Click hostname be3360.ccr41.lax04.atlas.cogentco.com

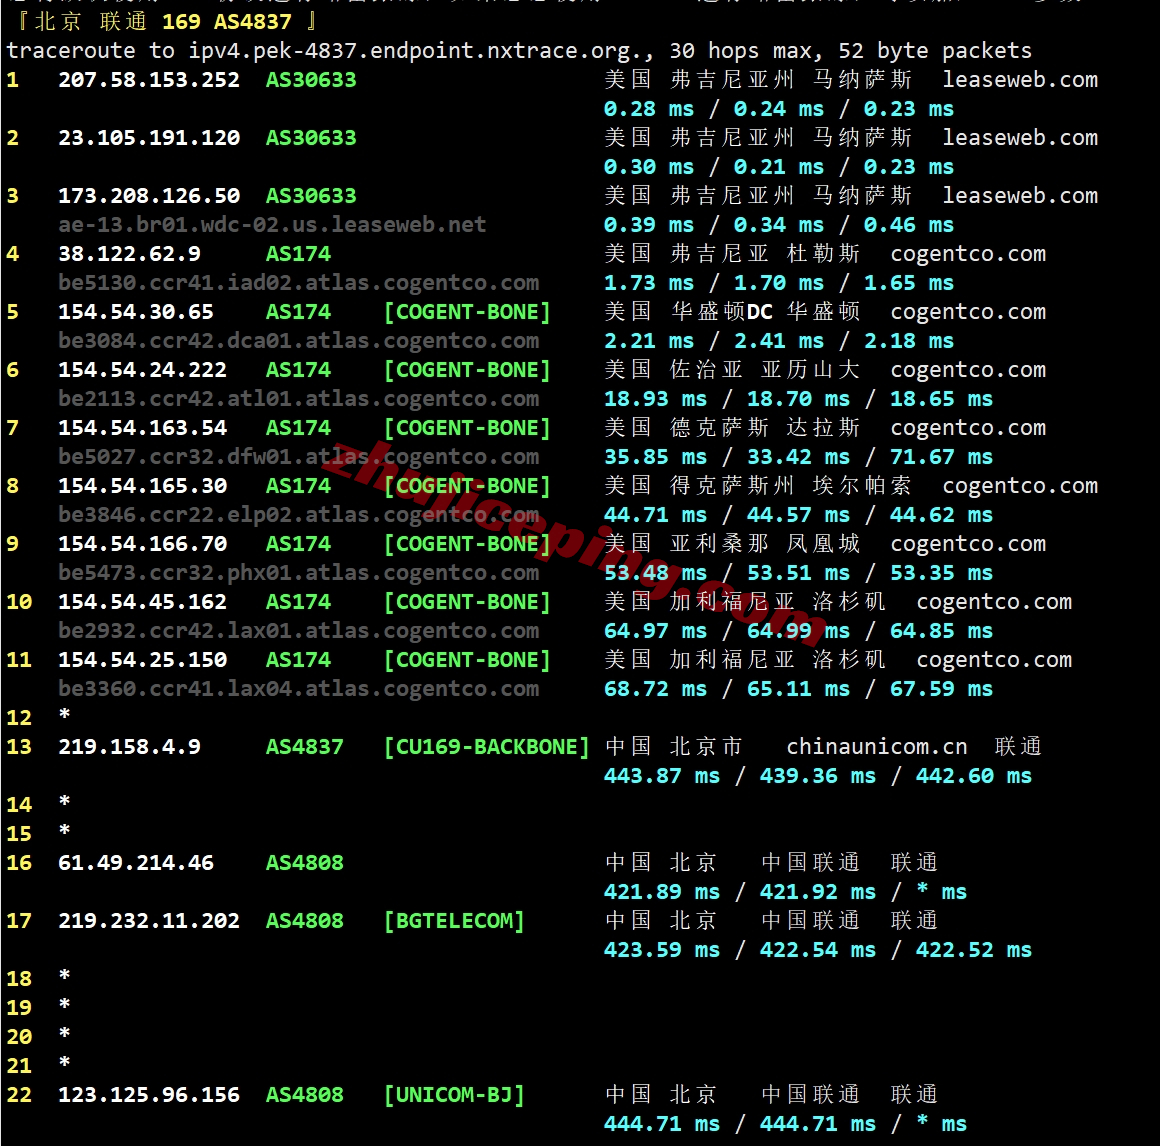coord(298,689)
